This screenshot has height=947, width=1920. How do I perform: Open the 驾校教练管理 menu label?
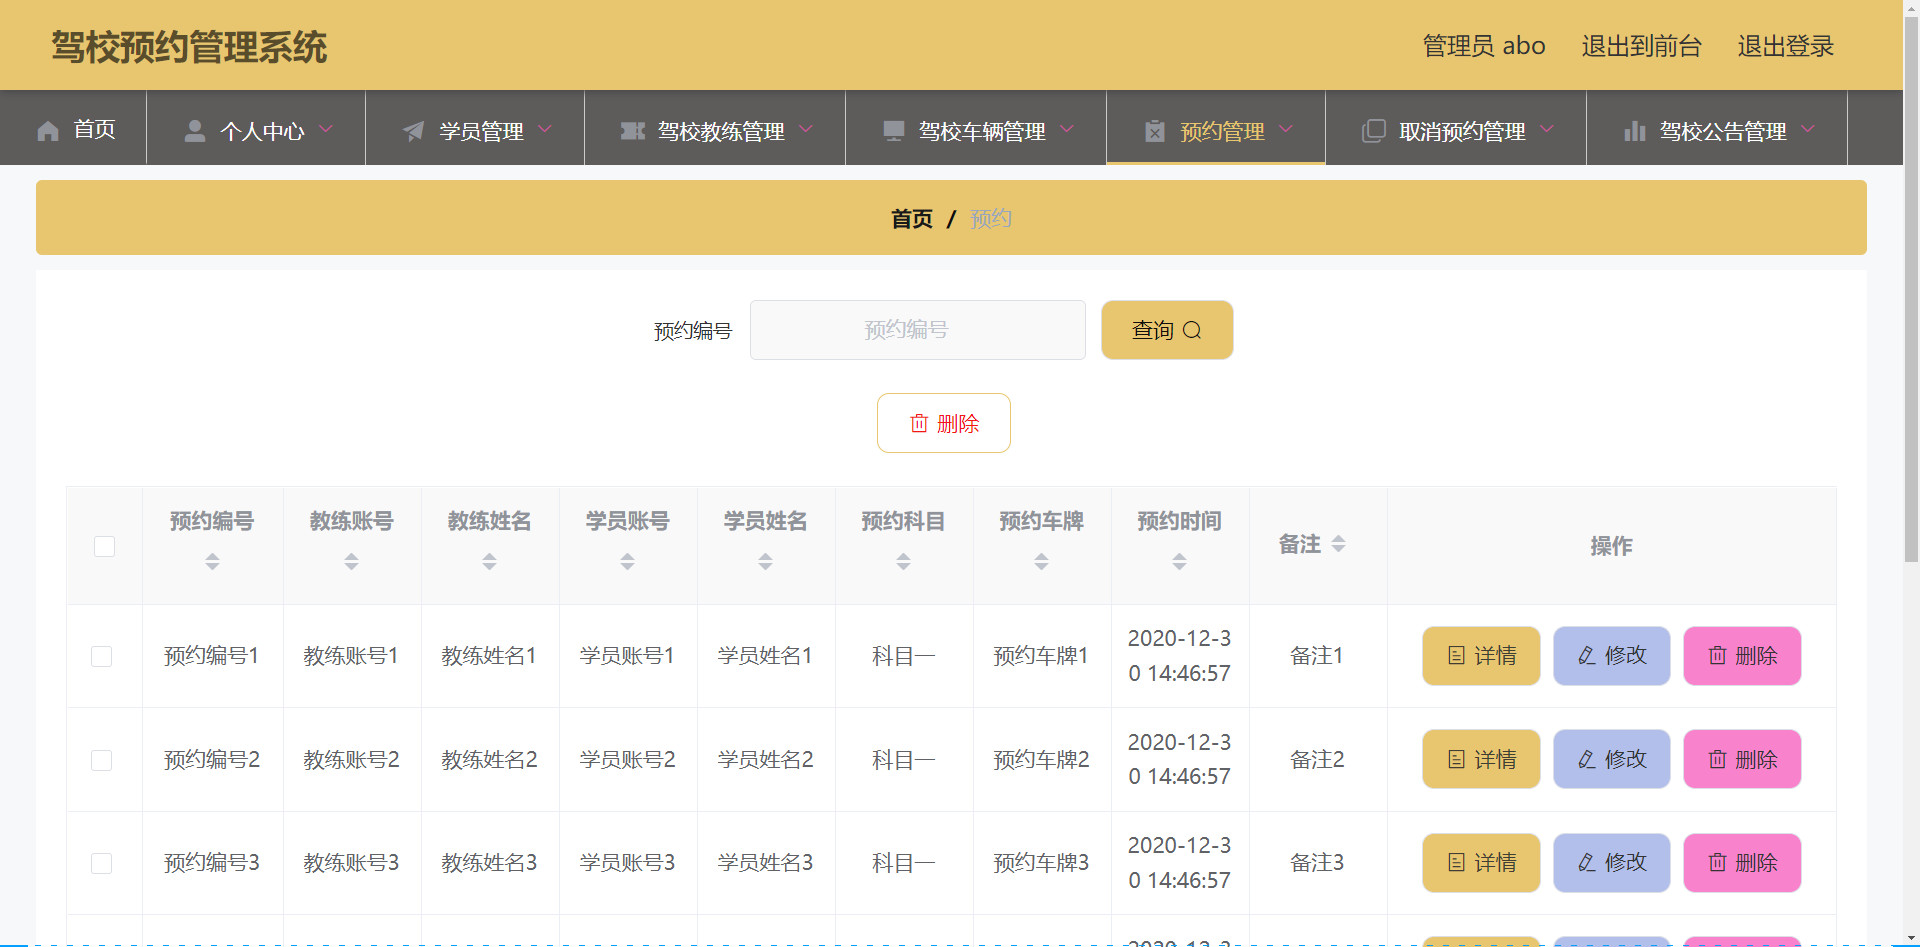pos(721,131)
